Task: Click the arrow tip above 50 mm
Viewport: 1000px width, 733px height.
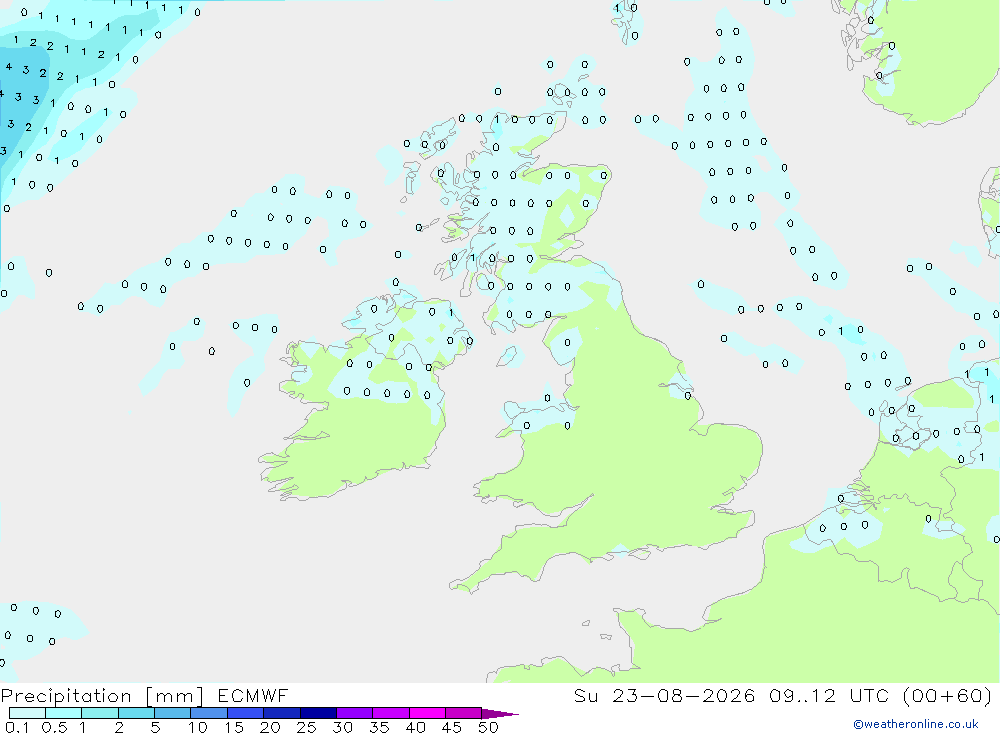Action: click(500, 714)
